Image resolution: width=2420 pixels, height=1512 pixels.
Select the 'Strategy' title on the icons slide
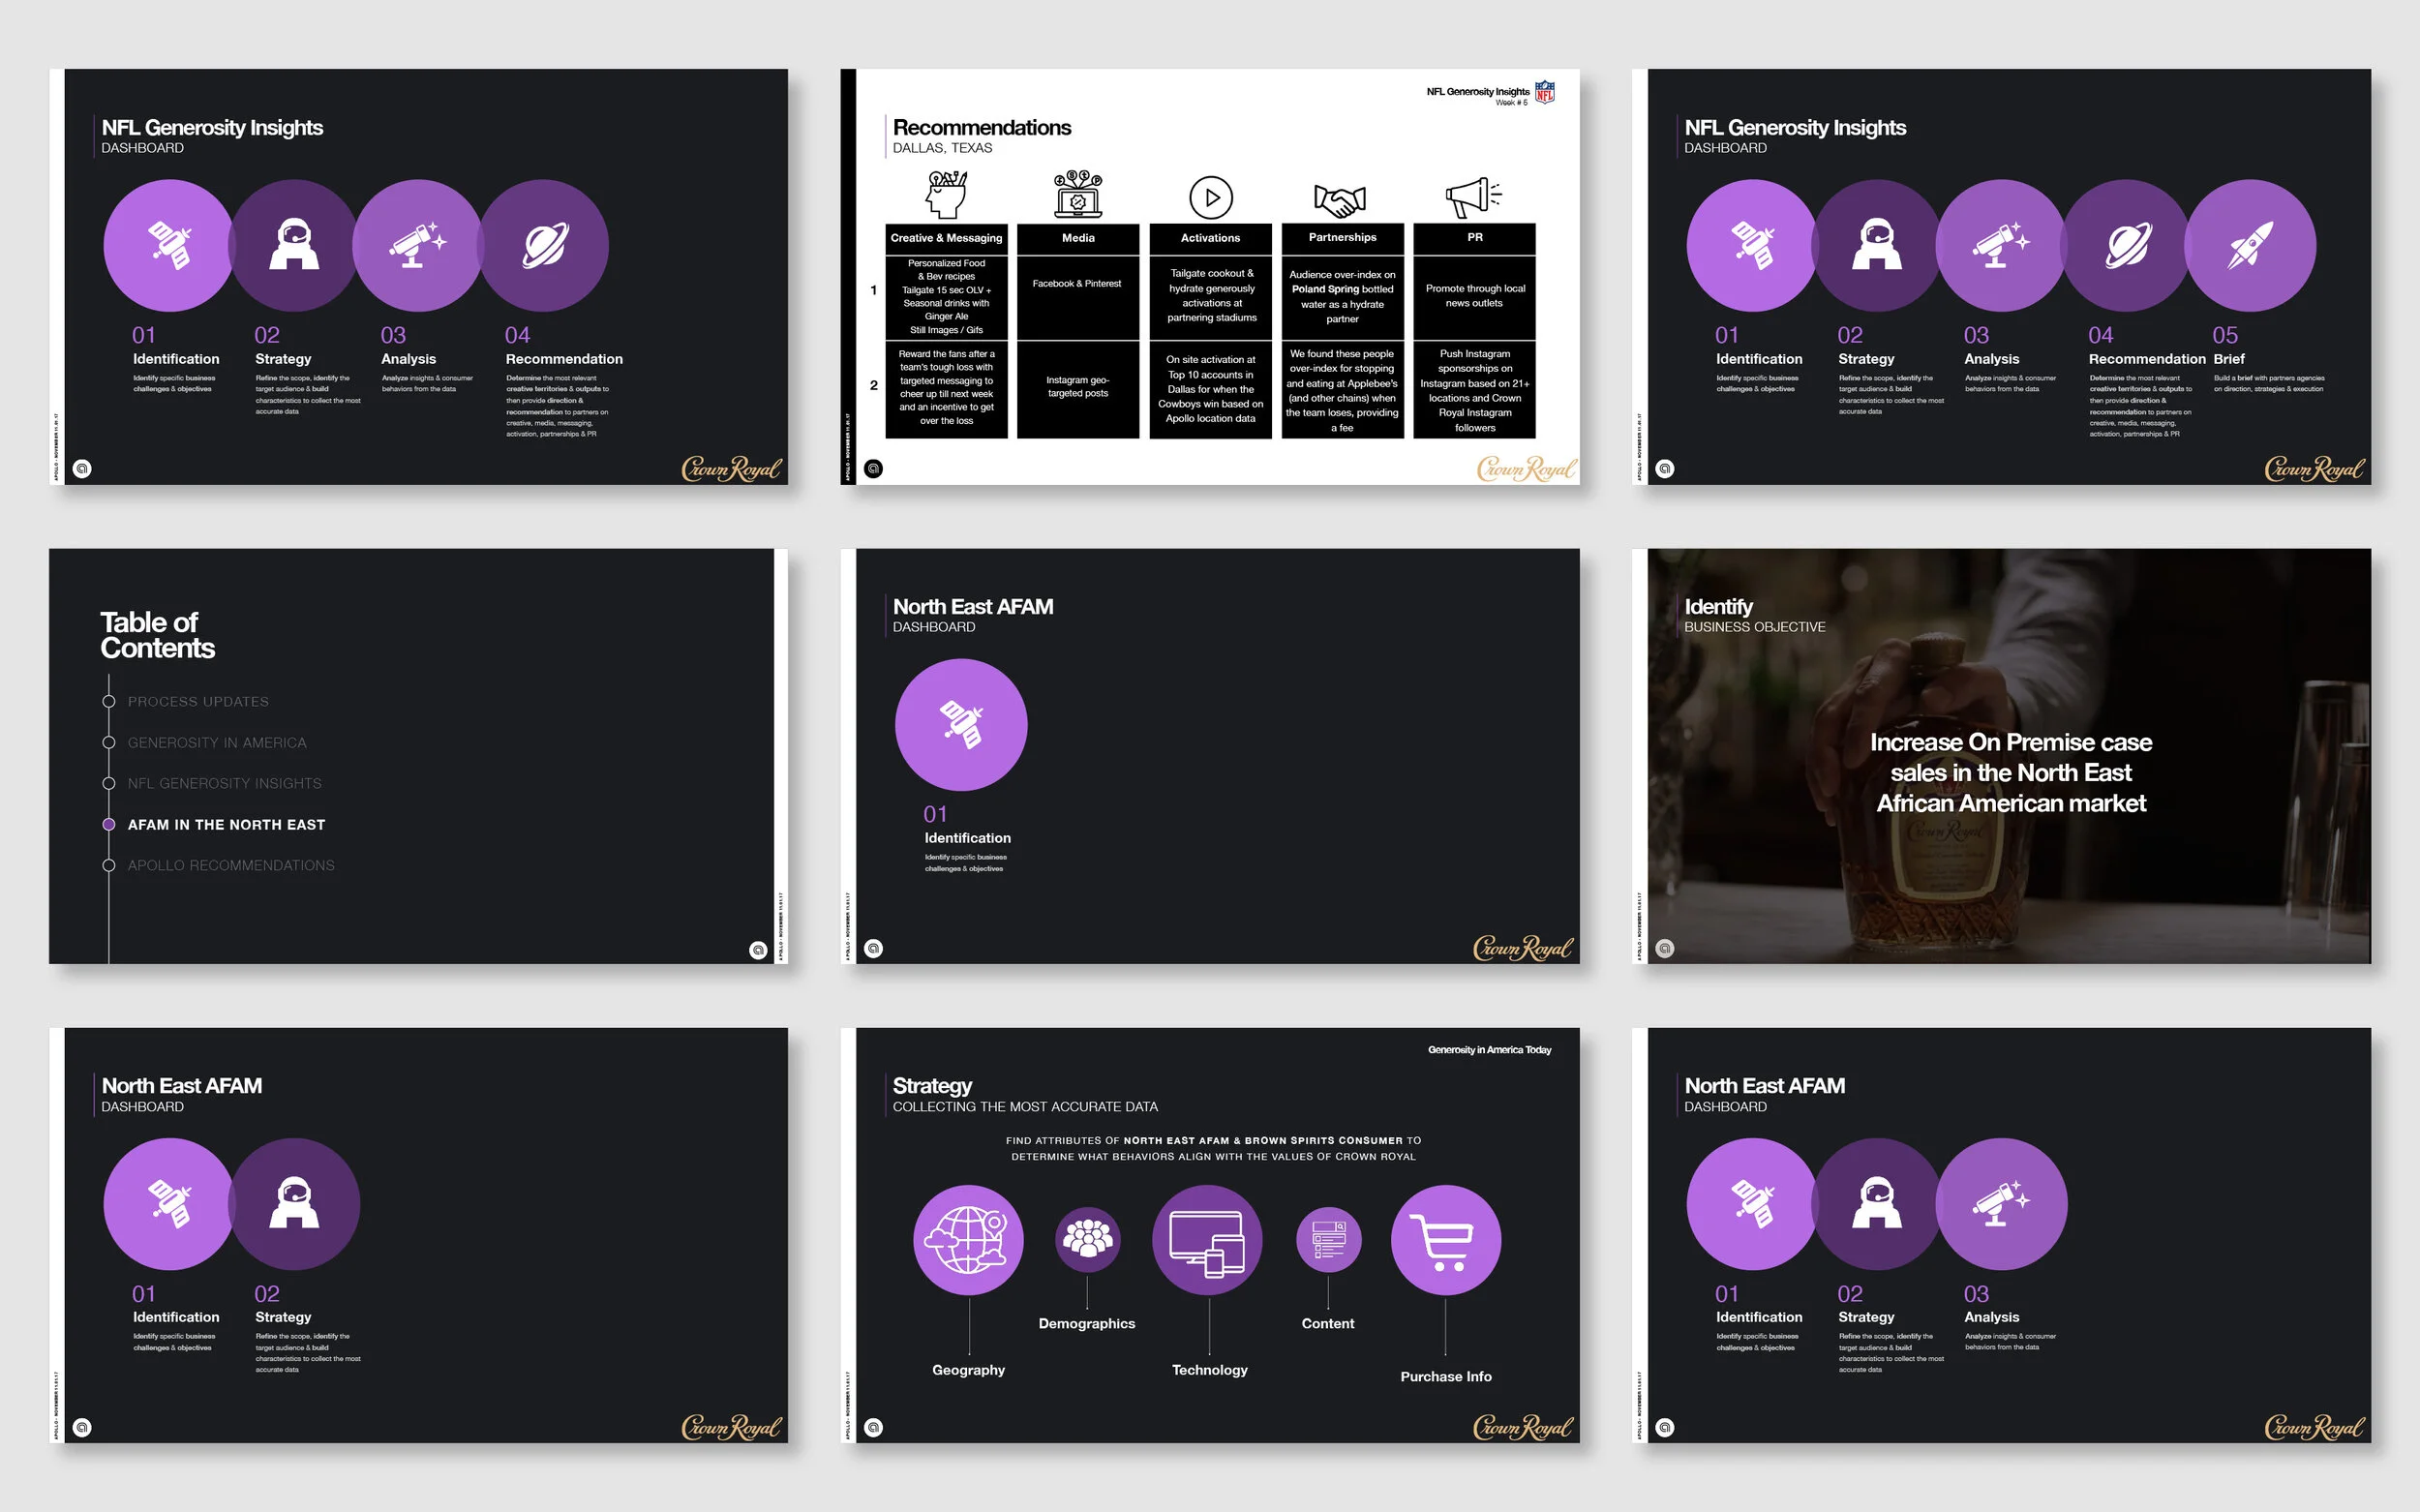(x=932, y=1086)
